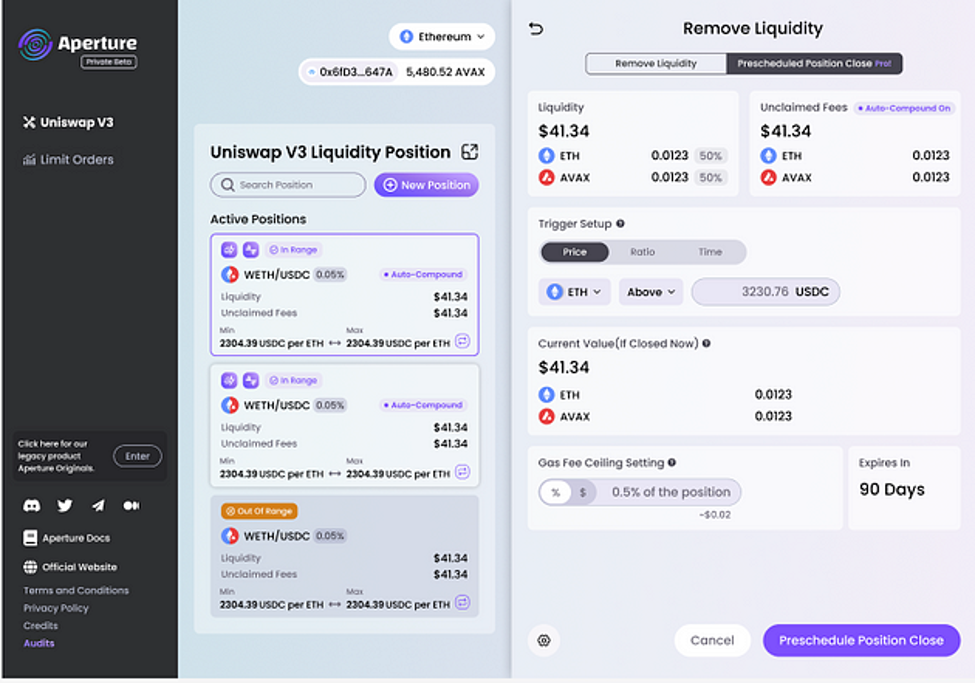Expand the ETH token dropdown
The width and height of the screenshot is (977, 683).
574,292
